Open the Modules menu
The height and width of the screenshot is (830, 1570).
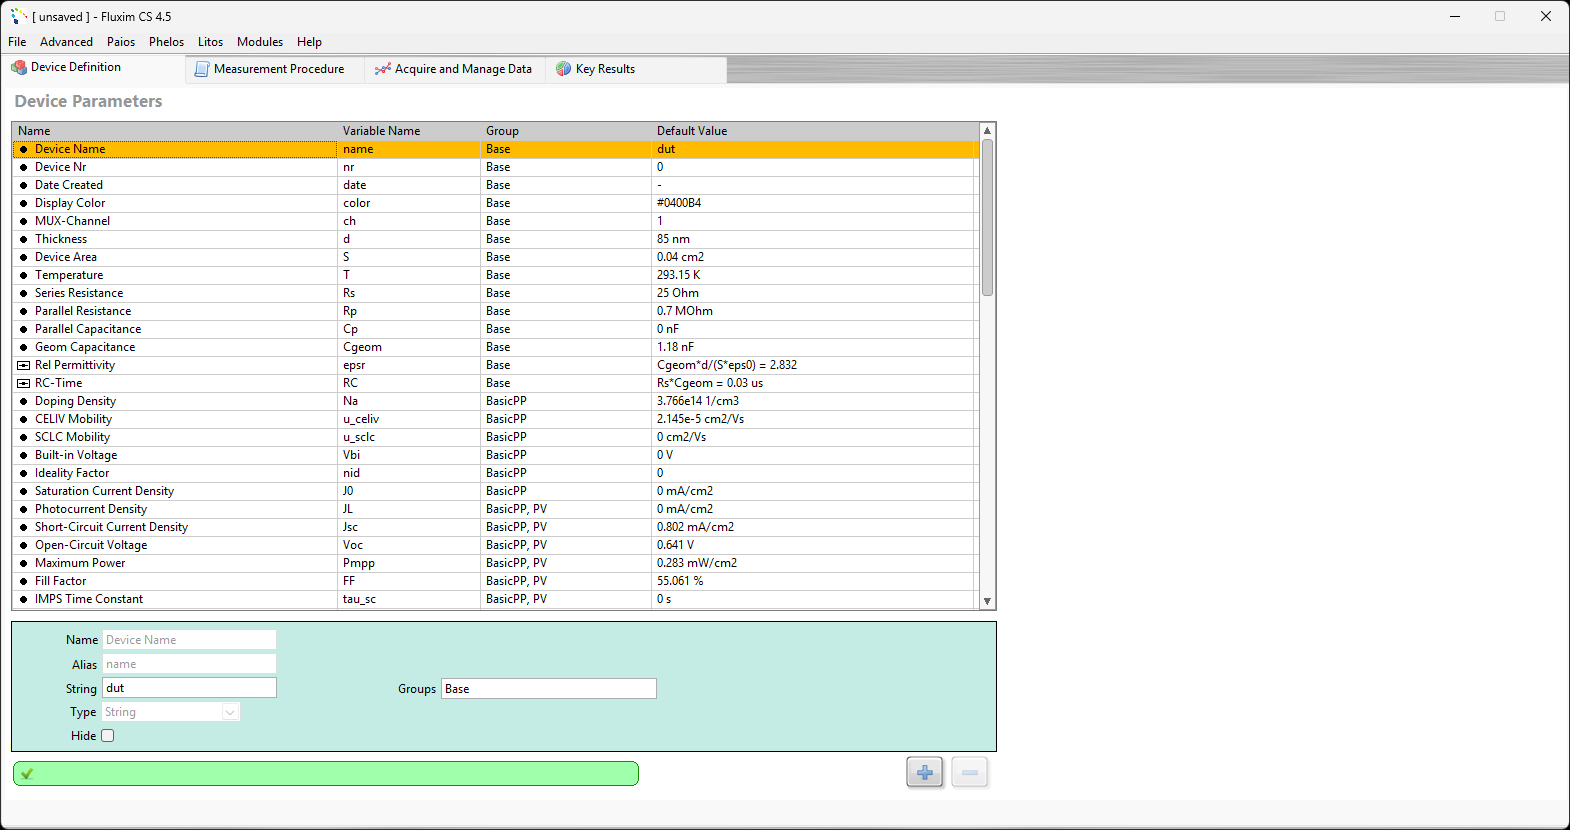pos(260,42)
